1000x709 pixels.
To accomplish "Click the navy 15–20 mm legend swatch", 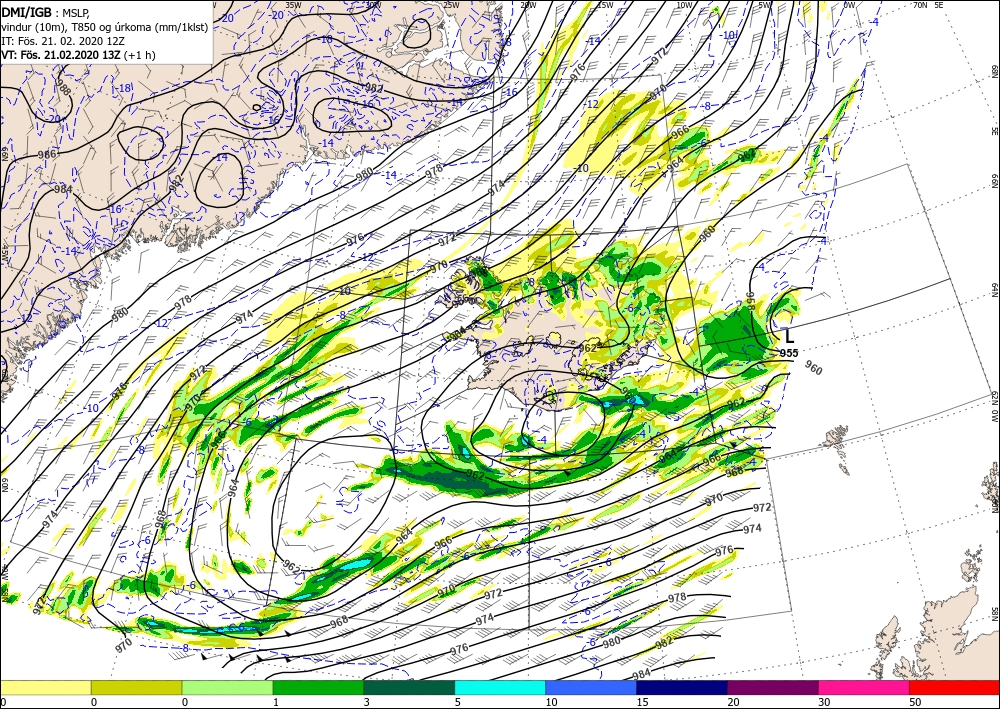I will (x=682, y=687).
